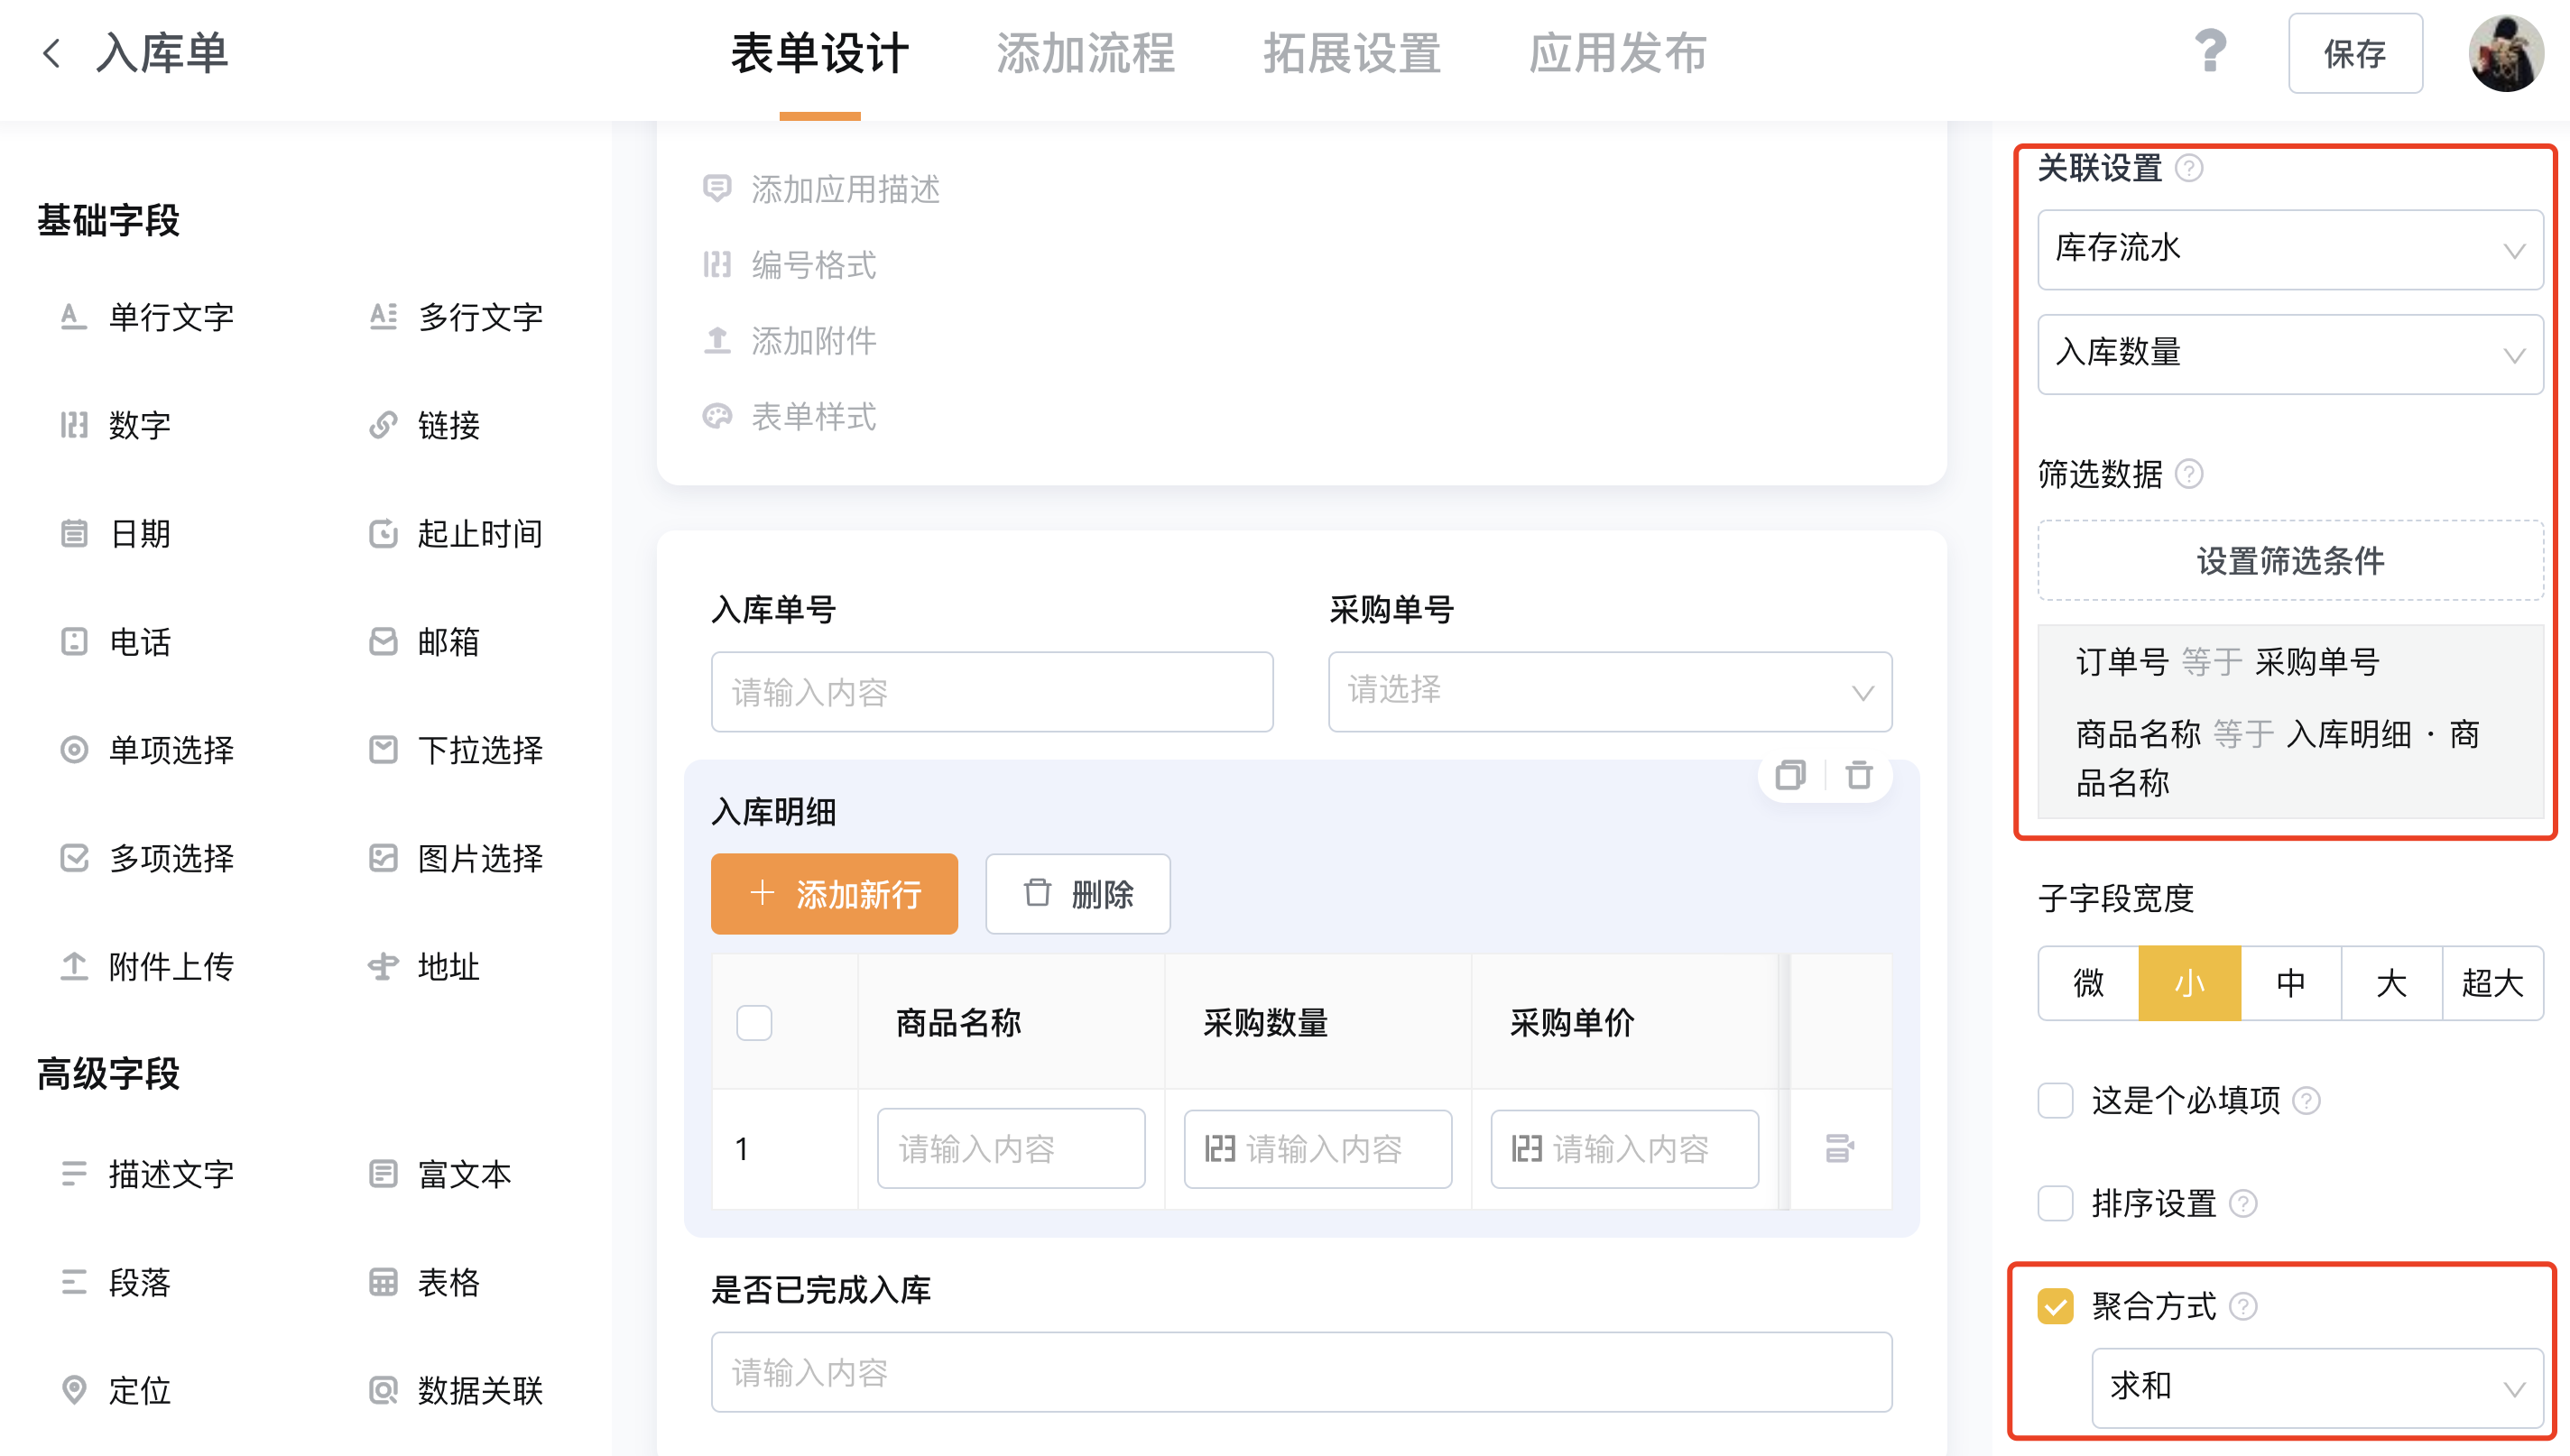Switch to 添加流程 tab
The height and width of the screenshot is (1456, 2570).
[1086, 53]
